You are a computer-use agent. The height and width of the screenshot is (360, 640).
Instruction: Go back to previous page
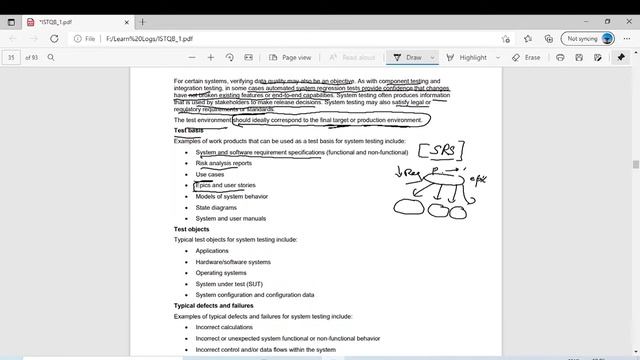click(13, 39)
